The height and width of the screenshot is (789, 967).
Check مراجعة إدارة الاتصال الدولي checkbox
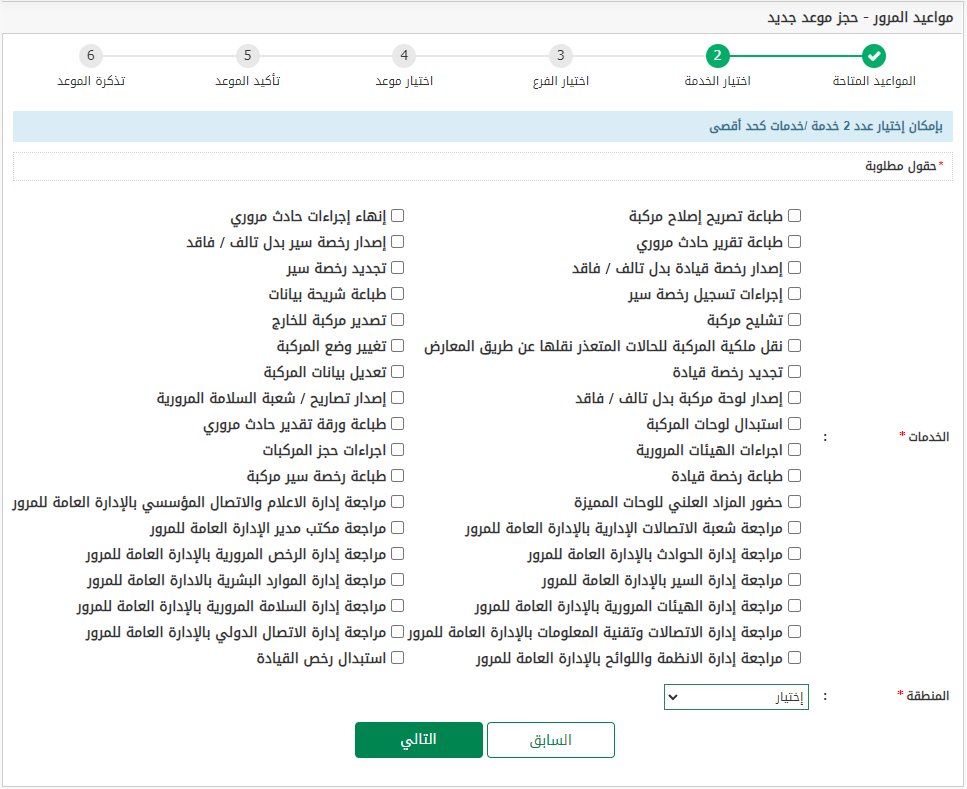398,632
